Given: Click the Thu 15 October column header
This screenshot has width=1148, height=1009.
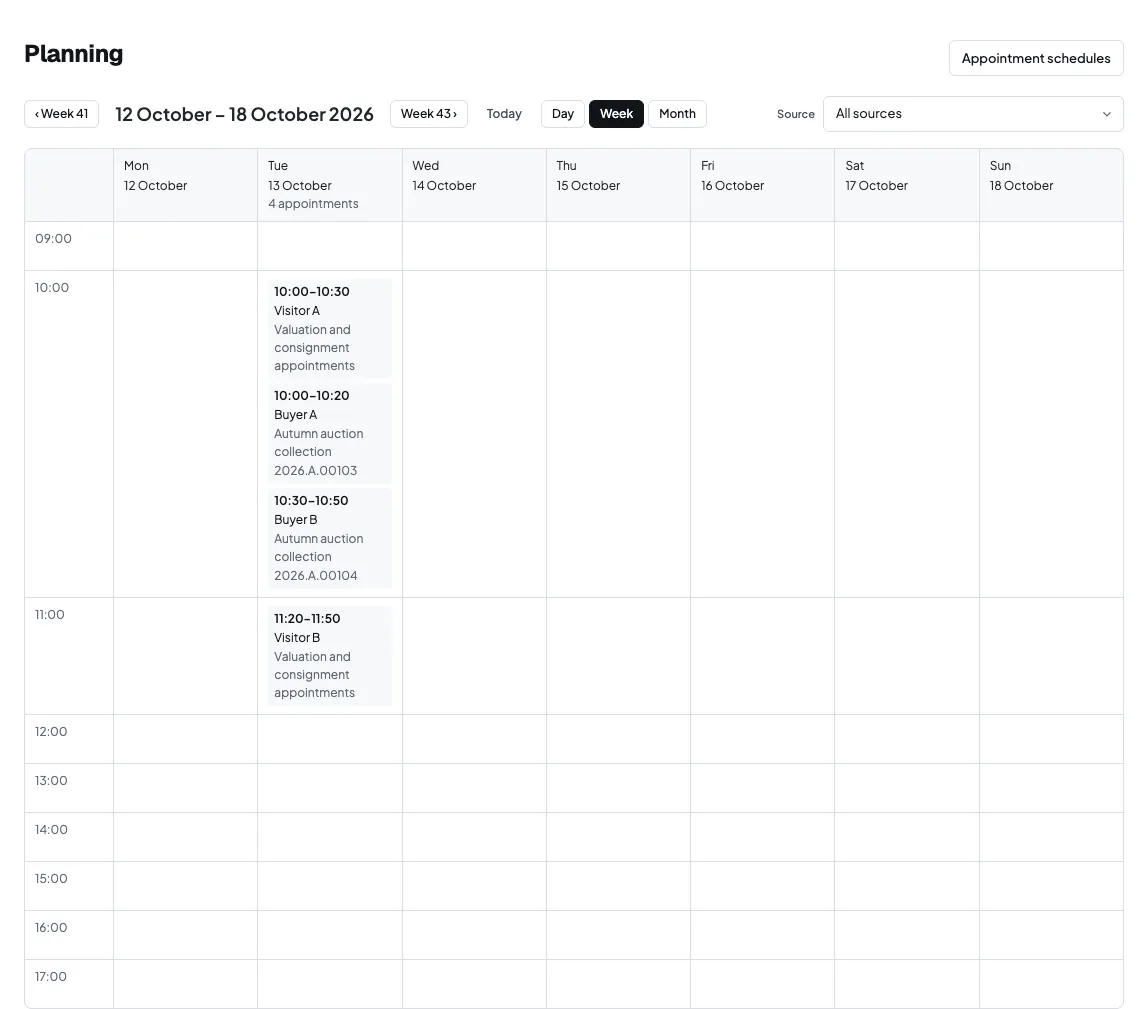Looking at the screenshot, I should coord(618,185).
